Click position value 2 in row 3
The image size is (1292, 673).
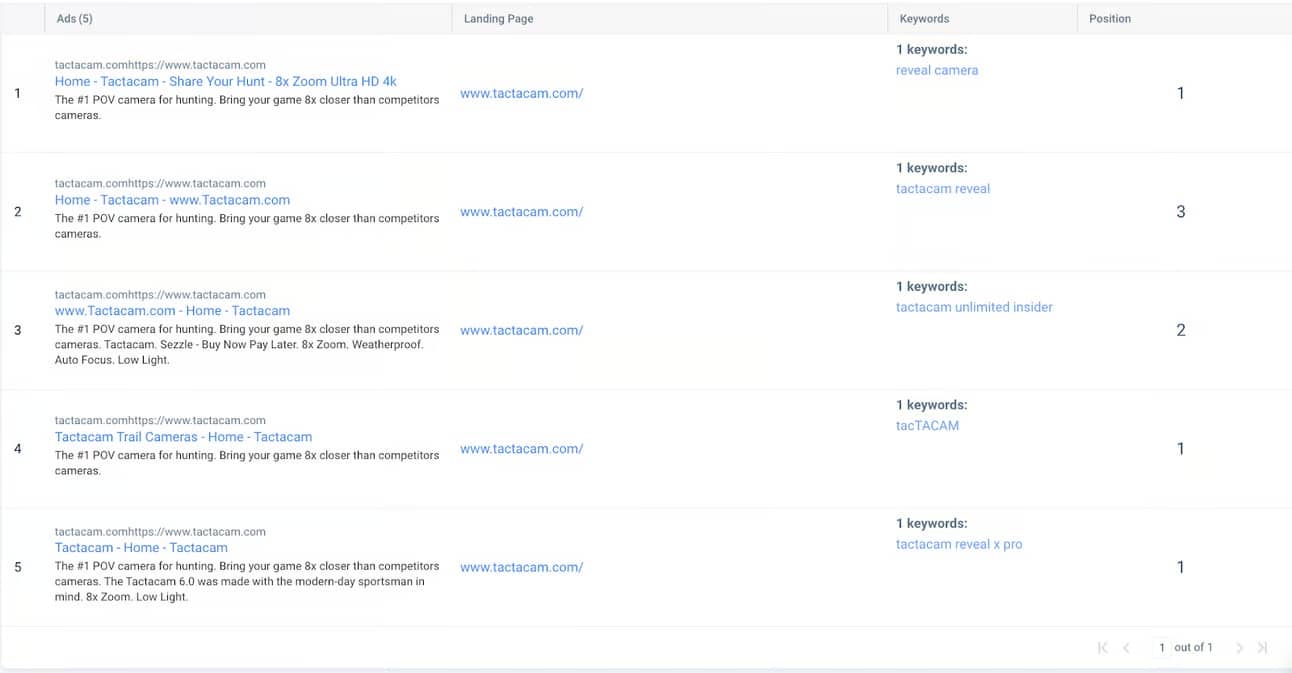[x=1181, y=330]
